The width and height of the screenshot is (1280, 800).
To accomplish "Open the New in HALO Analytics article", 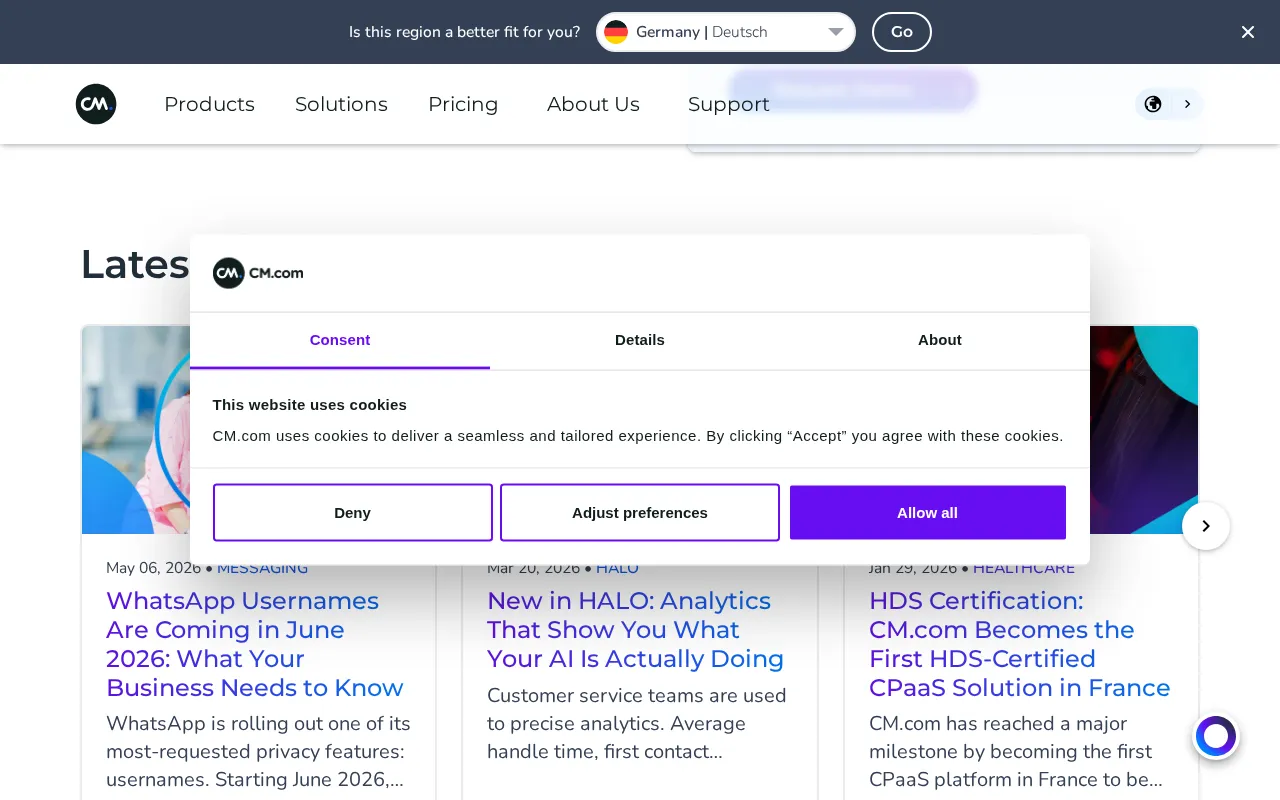I will pos(635,630).
